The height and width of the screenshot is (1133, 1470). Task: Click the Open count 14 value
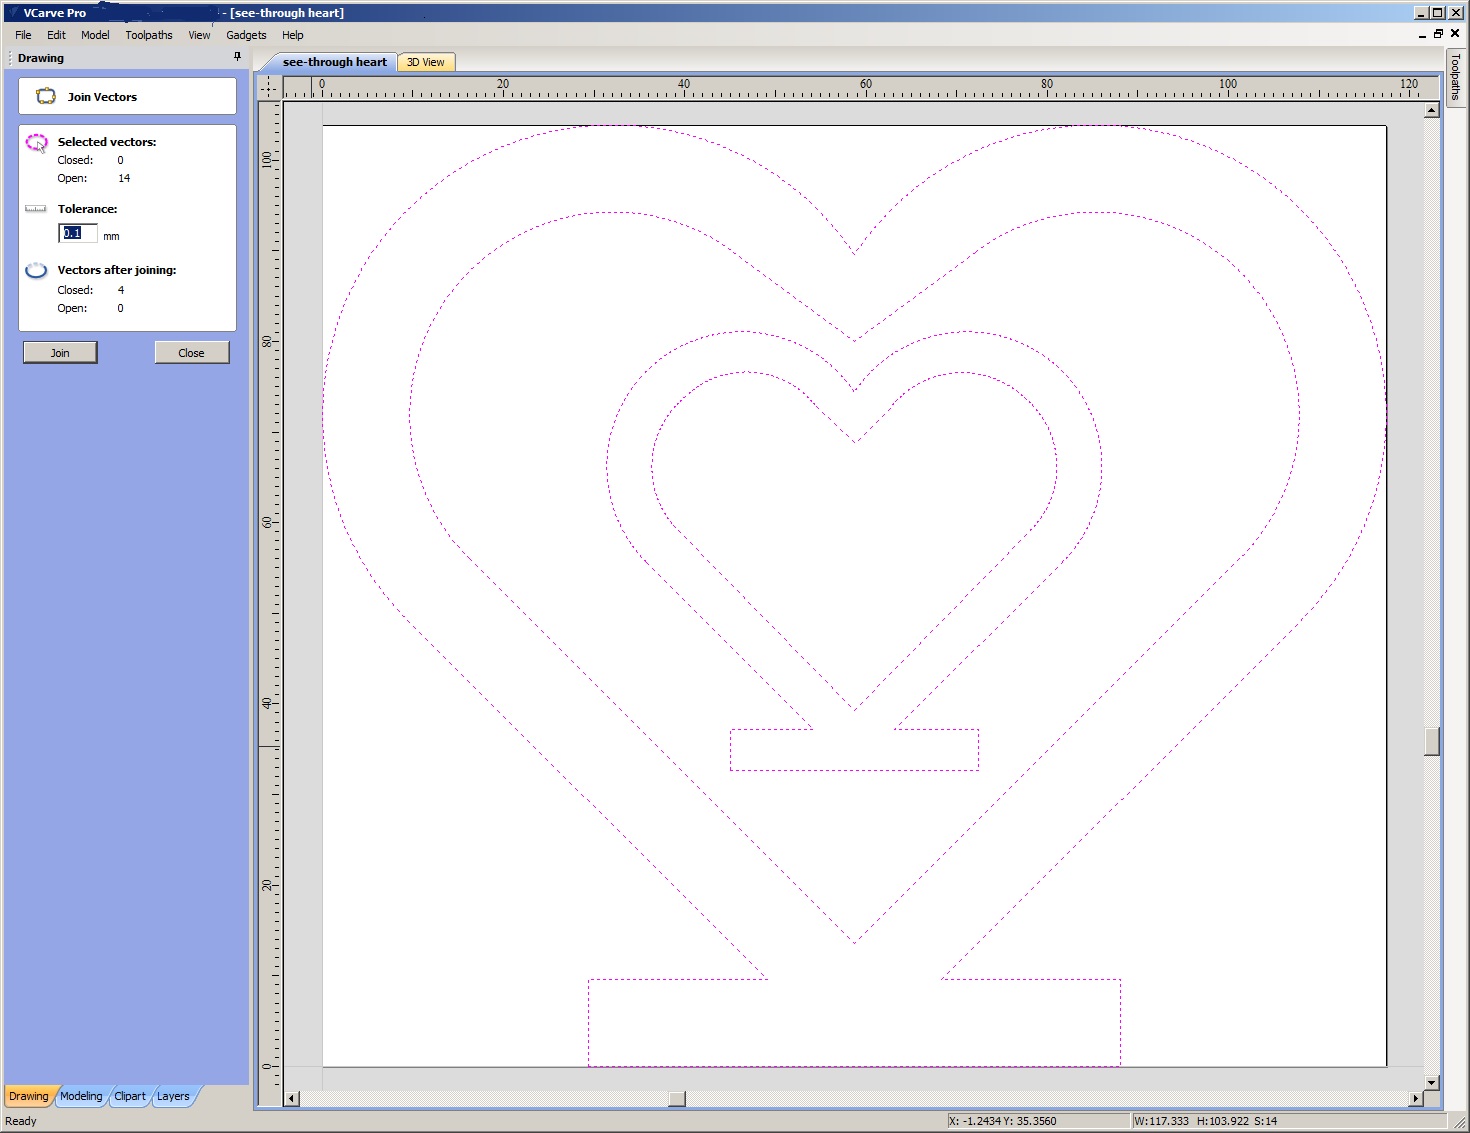124,178
